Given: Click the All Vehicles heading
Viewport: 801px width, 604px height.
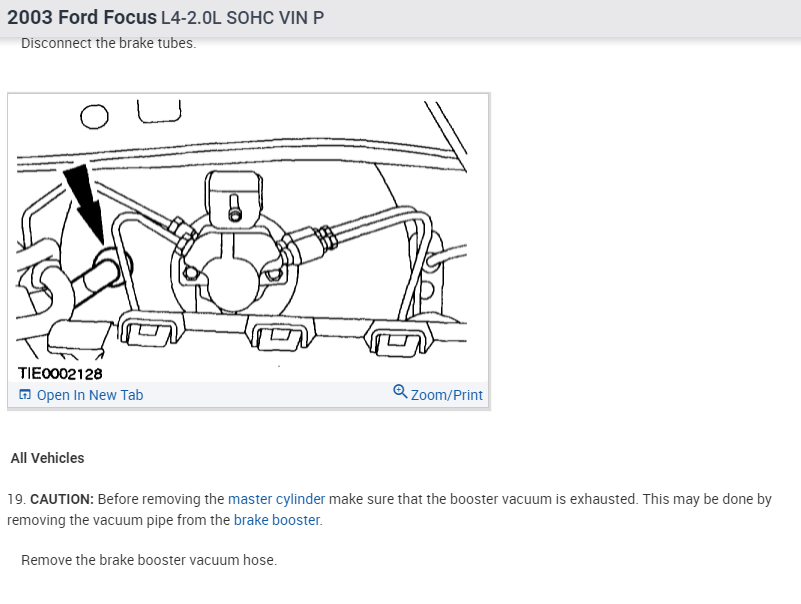Looking at the screenshot, I should (x=47, y=458).
